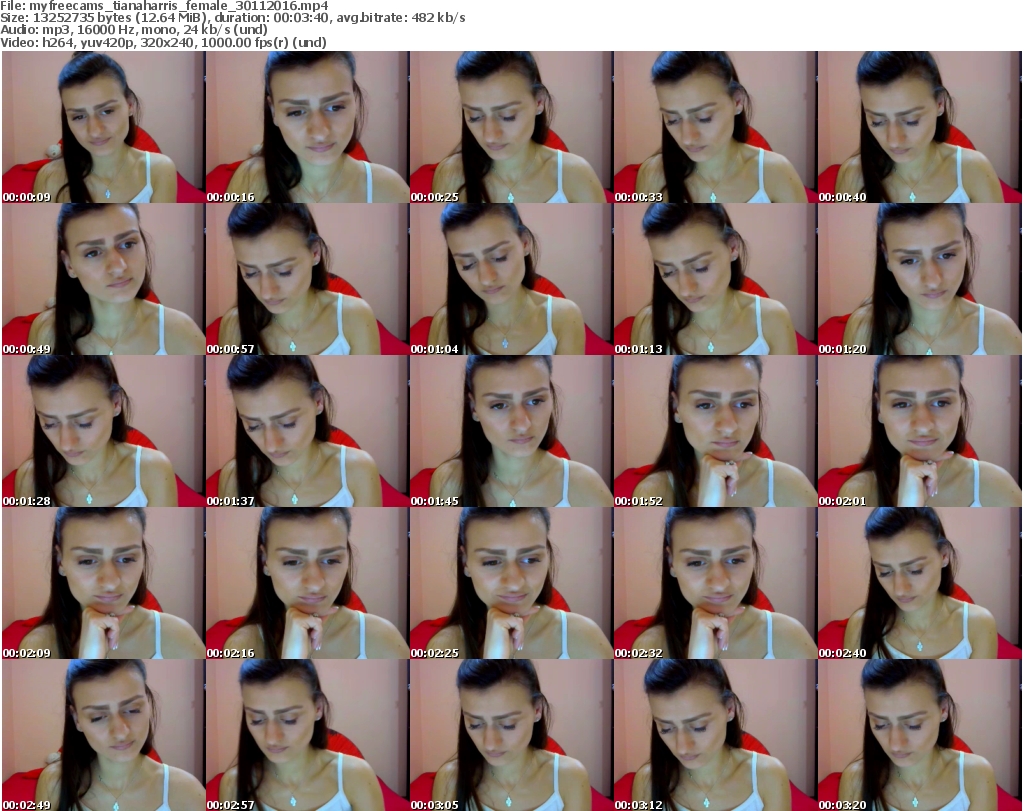Screen dimensions: 1024x811
Task: Select the thumbnail timestamped 00:02:49
Action: 103,735
